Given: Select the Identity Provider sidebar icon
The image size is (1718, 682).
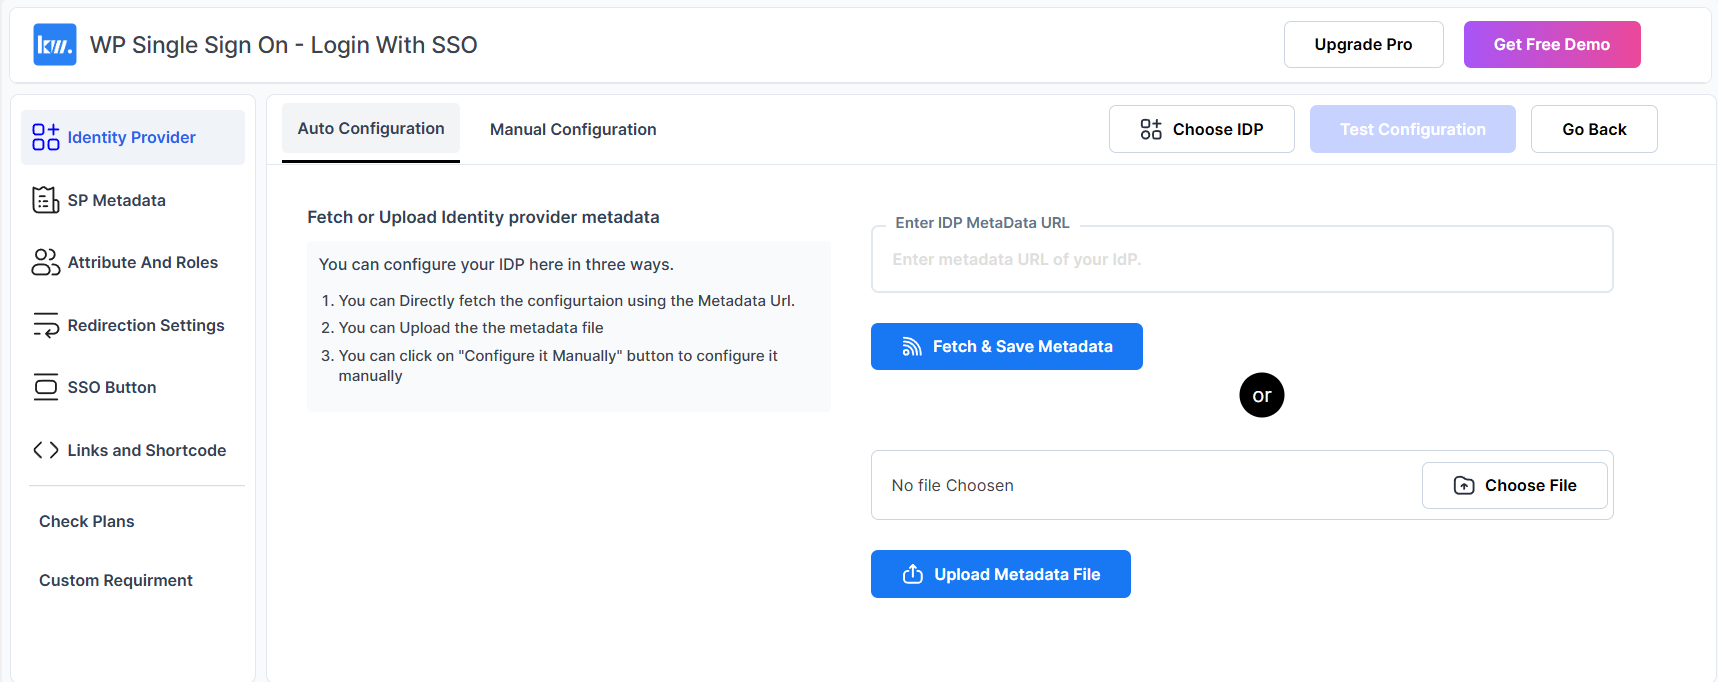Looking at the screenshot, I should 45,136.
